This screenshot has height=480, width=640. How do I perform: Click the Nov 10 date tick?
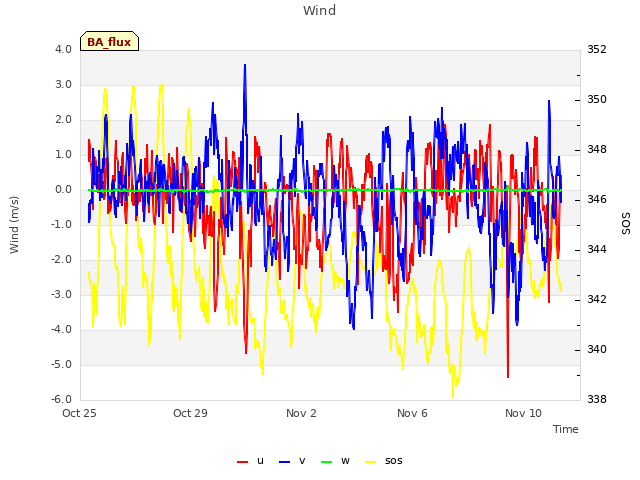tap(523, 413)
